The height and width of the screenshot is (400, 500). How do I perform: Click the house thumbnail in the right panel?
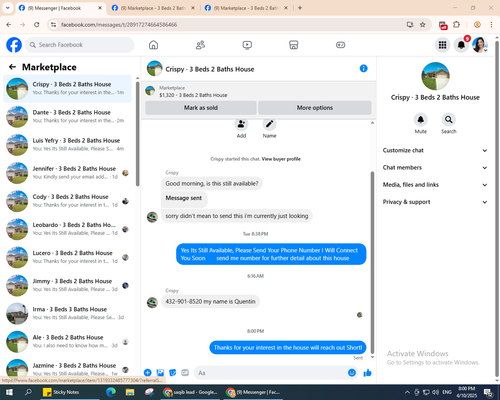[435, 76]
